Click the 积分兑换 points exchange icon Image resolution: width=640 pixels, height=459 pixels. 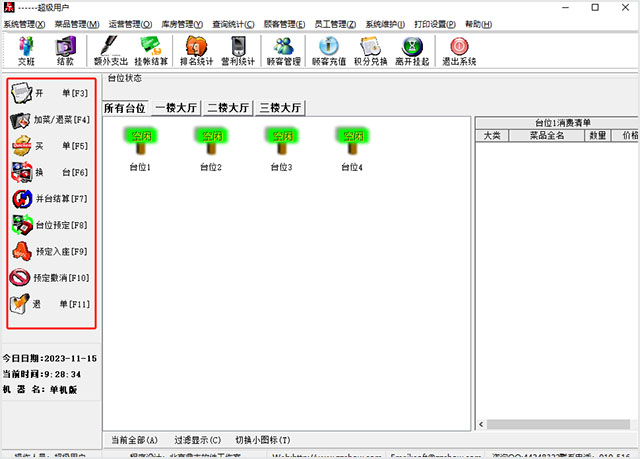370,50
